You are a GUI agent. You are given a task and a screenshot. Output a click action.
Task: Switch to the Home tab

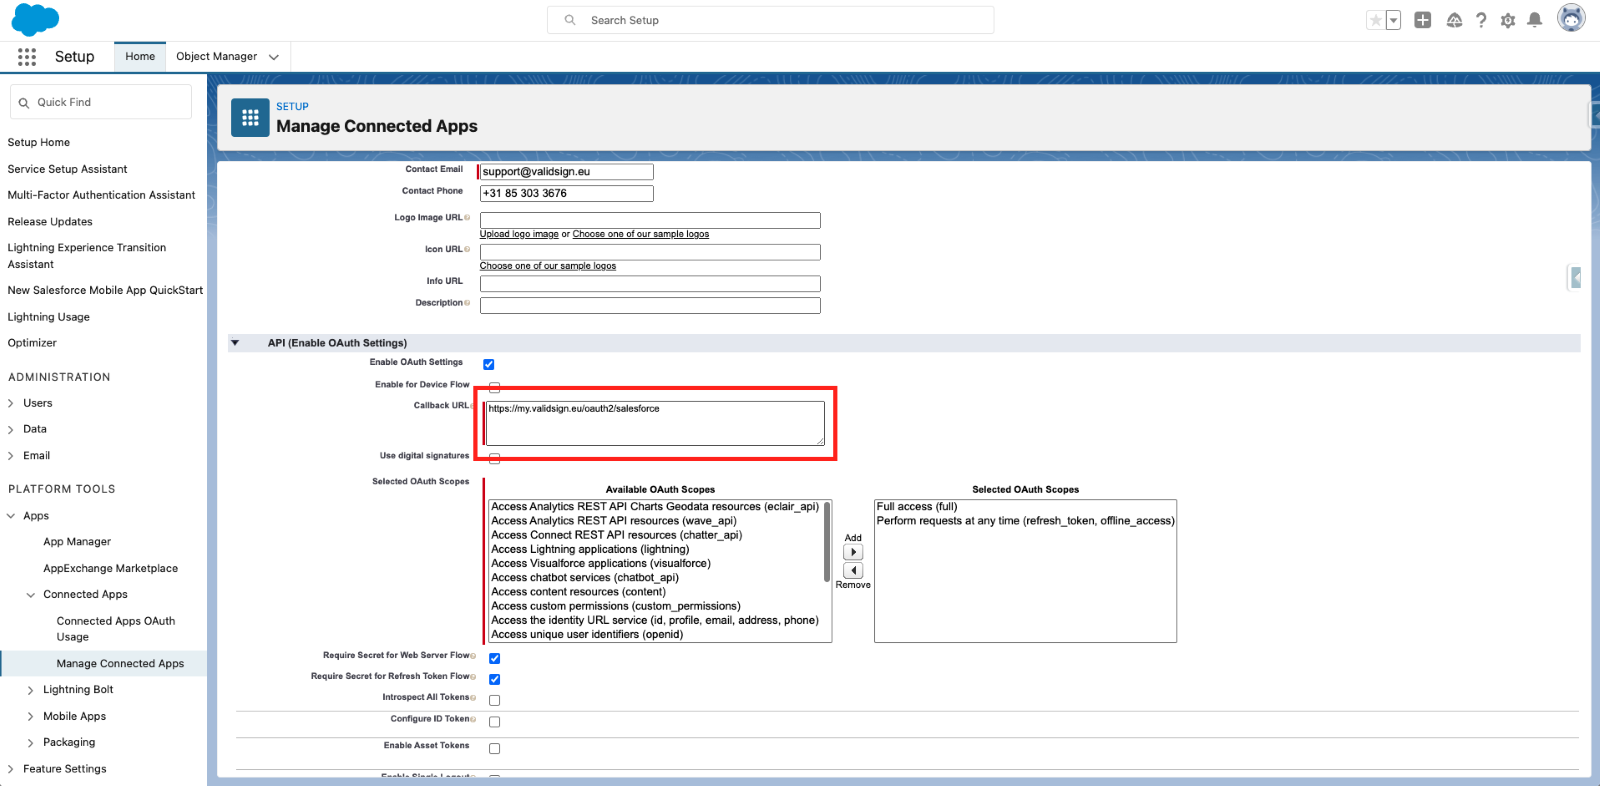[x=140, y=57]
